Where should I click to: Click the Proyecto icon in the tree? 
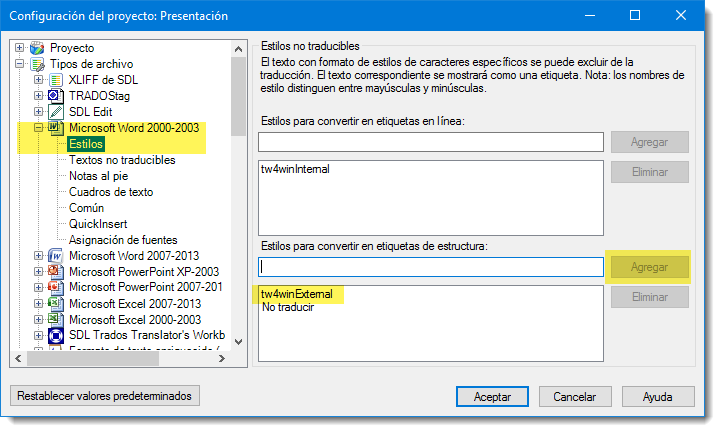[x=37, y=48]
